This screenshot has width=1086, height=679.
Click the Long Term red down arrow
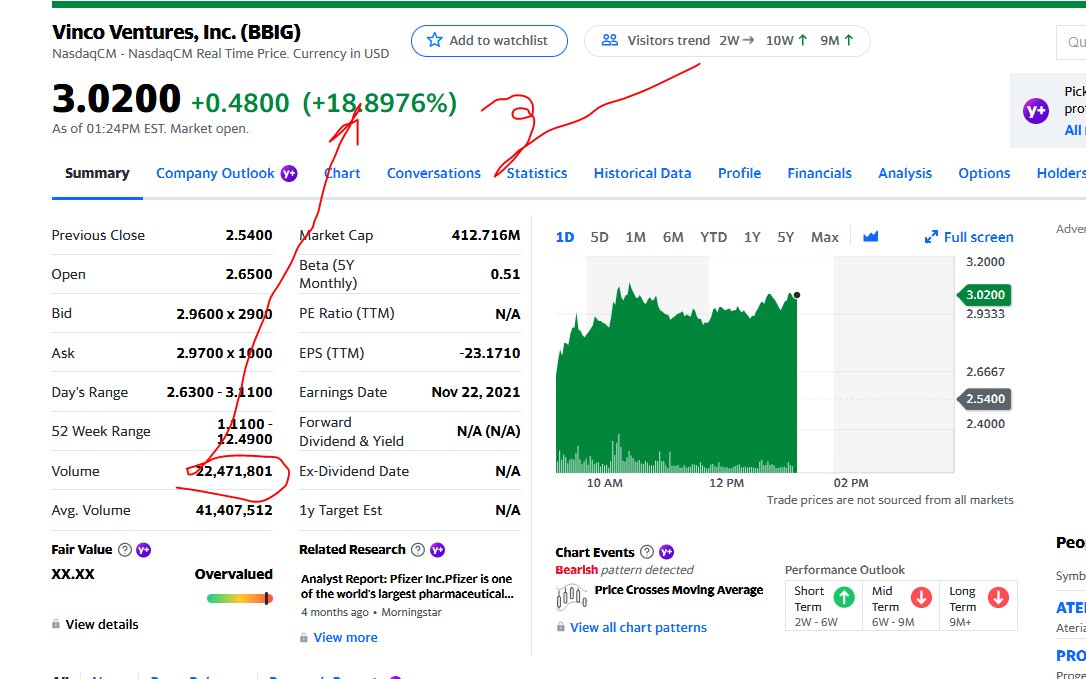coord(998,597)
